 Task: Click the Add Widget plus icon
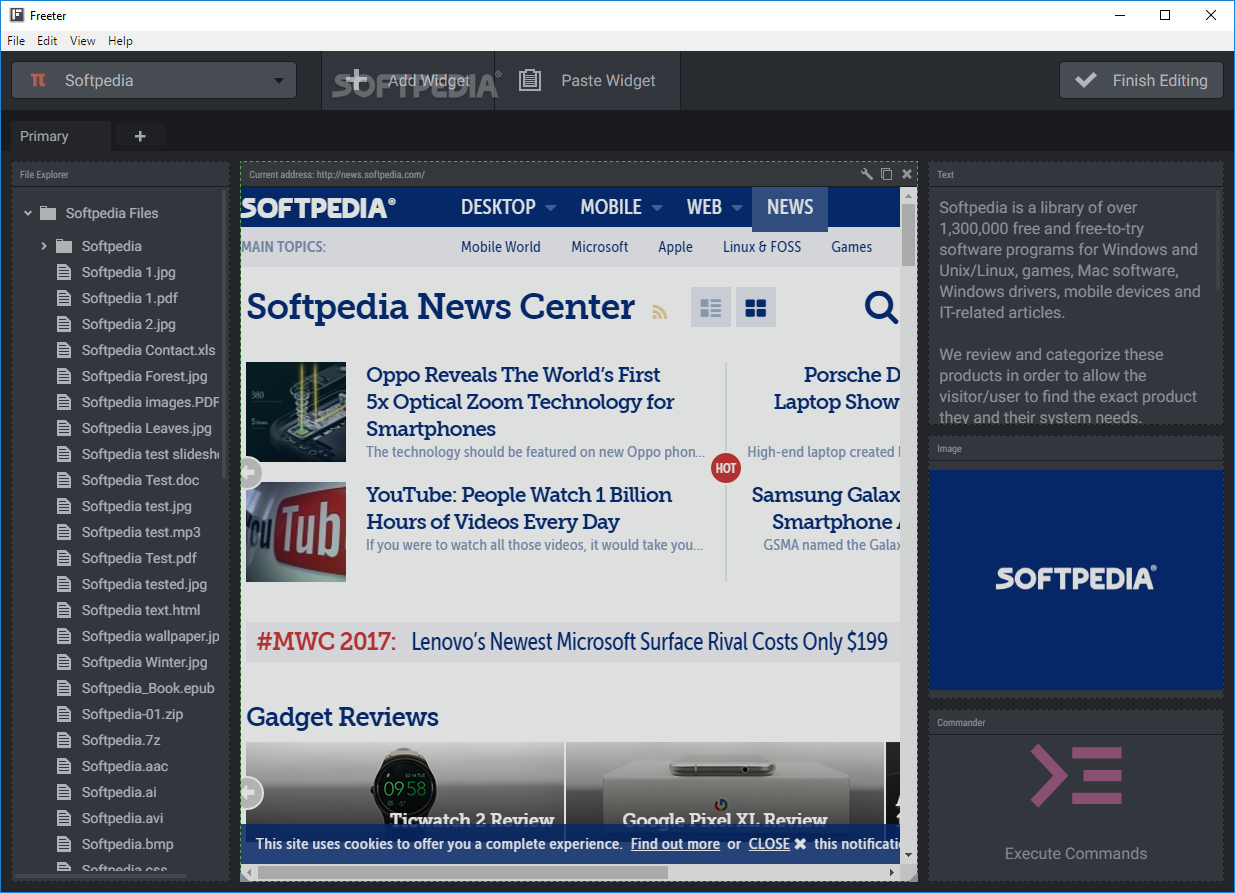pos(357,81)
